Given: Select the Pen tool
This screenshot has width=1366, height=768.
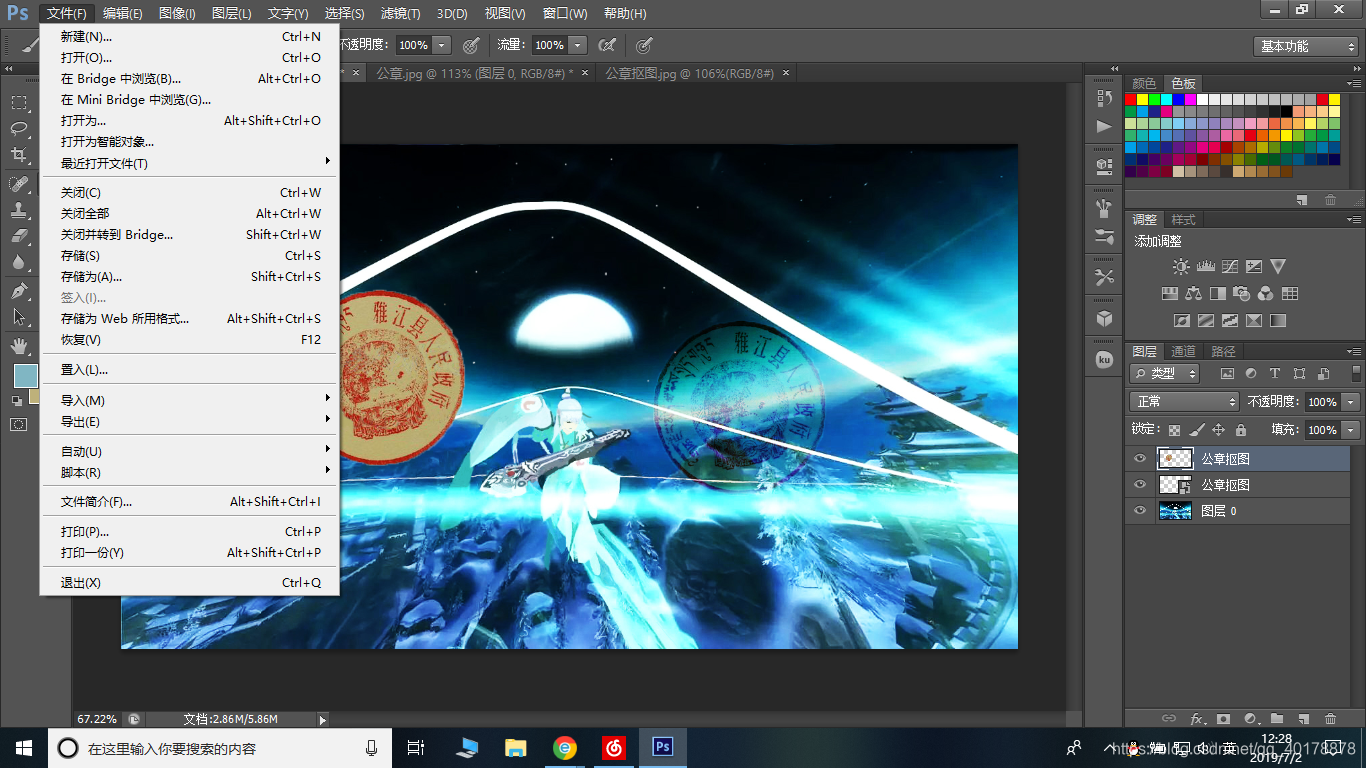Looking at the screenshot, I should [19, 291].
